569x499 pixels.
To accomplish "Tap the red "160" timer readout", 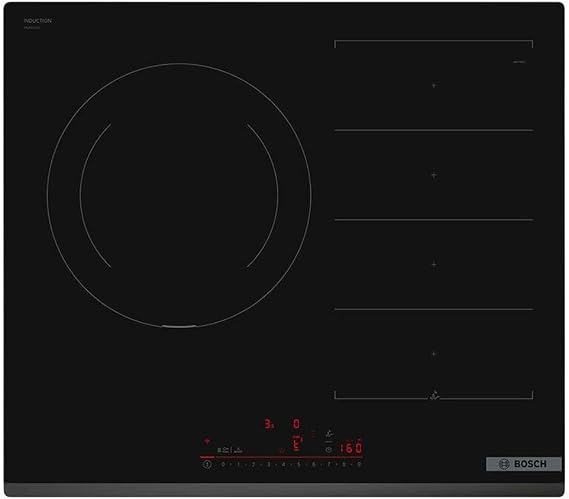I will click(x=351, y=448).
